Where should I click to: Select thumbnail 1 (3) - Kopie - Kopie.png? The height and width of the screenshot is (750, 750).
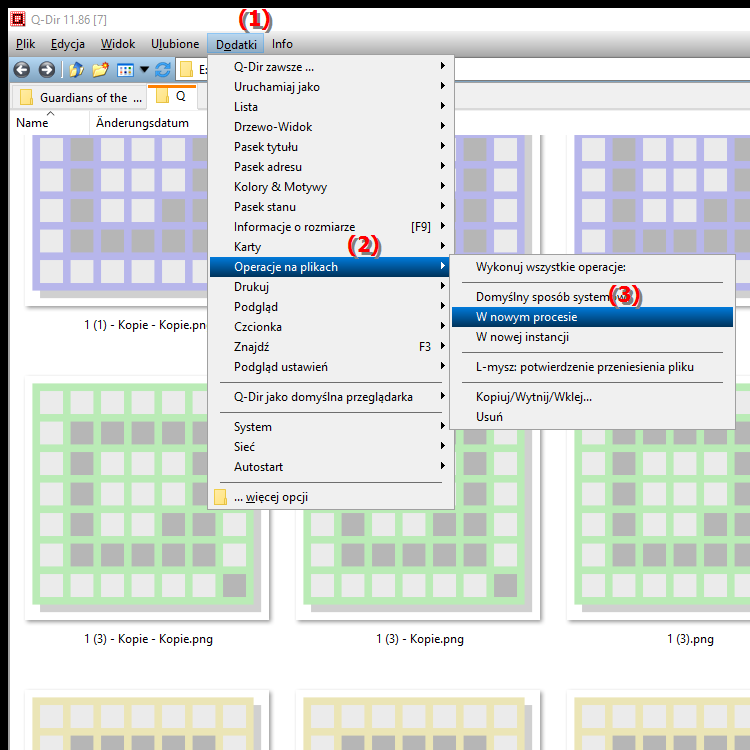tap(147, 498)
